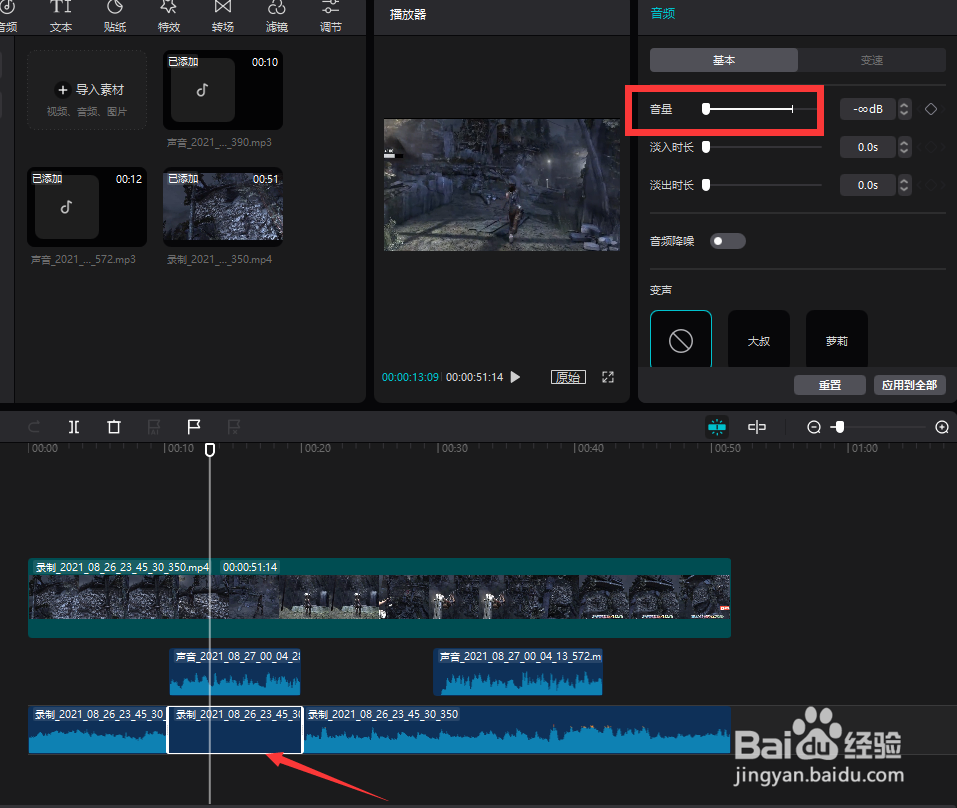Select the 录制_2021_..._350.mp4 video thumbnail
Image resolution: width=957 pixels, height=808 pixels.
(223, 207)
